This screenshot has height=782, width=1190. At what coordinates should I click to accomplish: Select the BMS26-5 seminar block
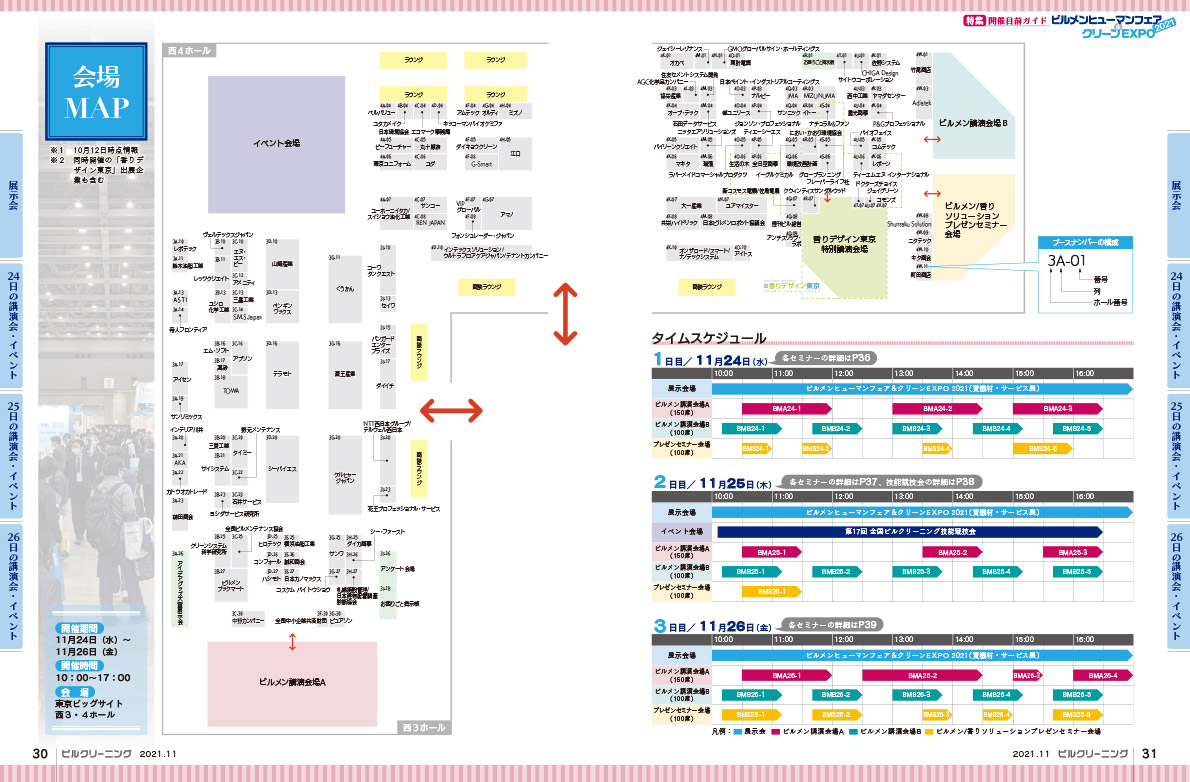coord(1077,714)
